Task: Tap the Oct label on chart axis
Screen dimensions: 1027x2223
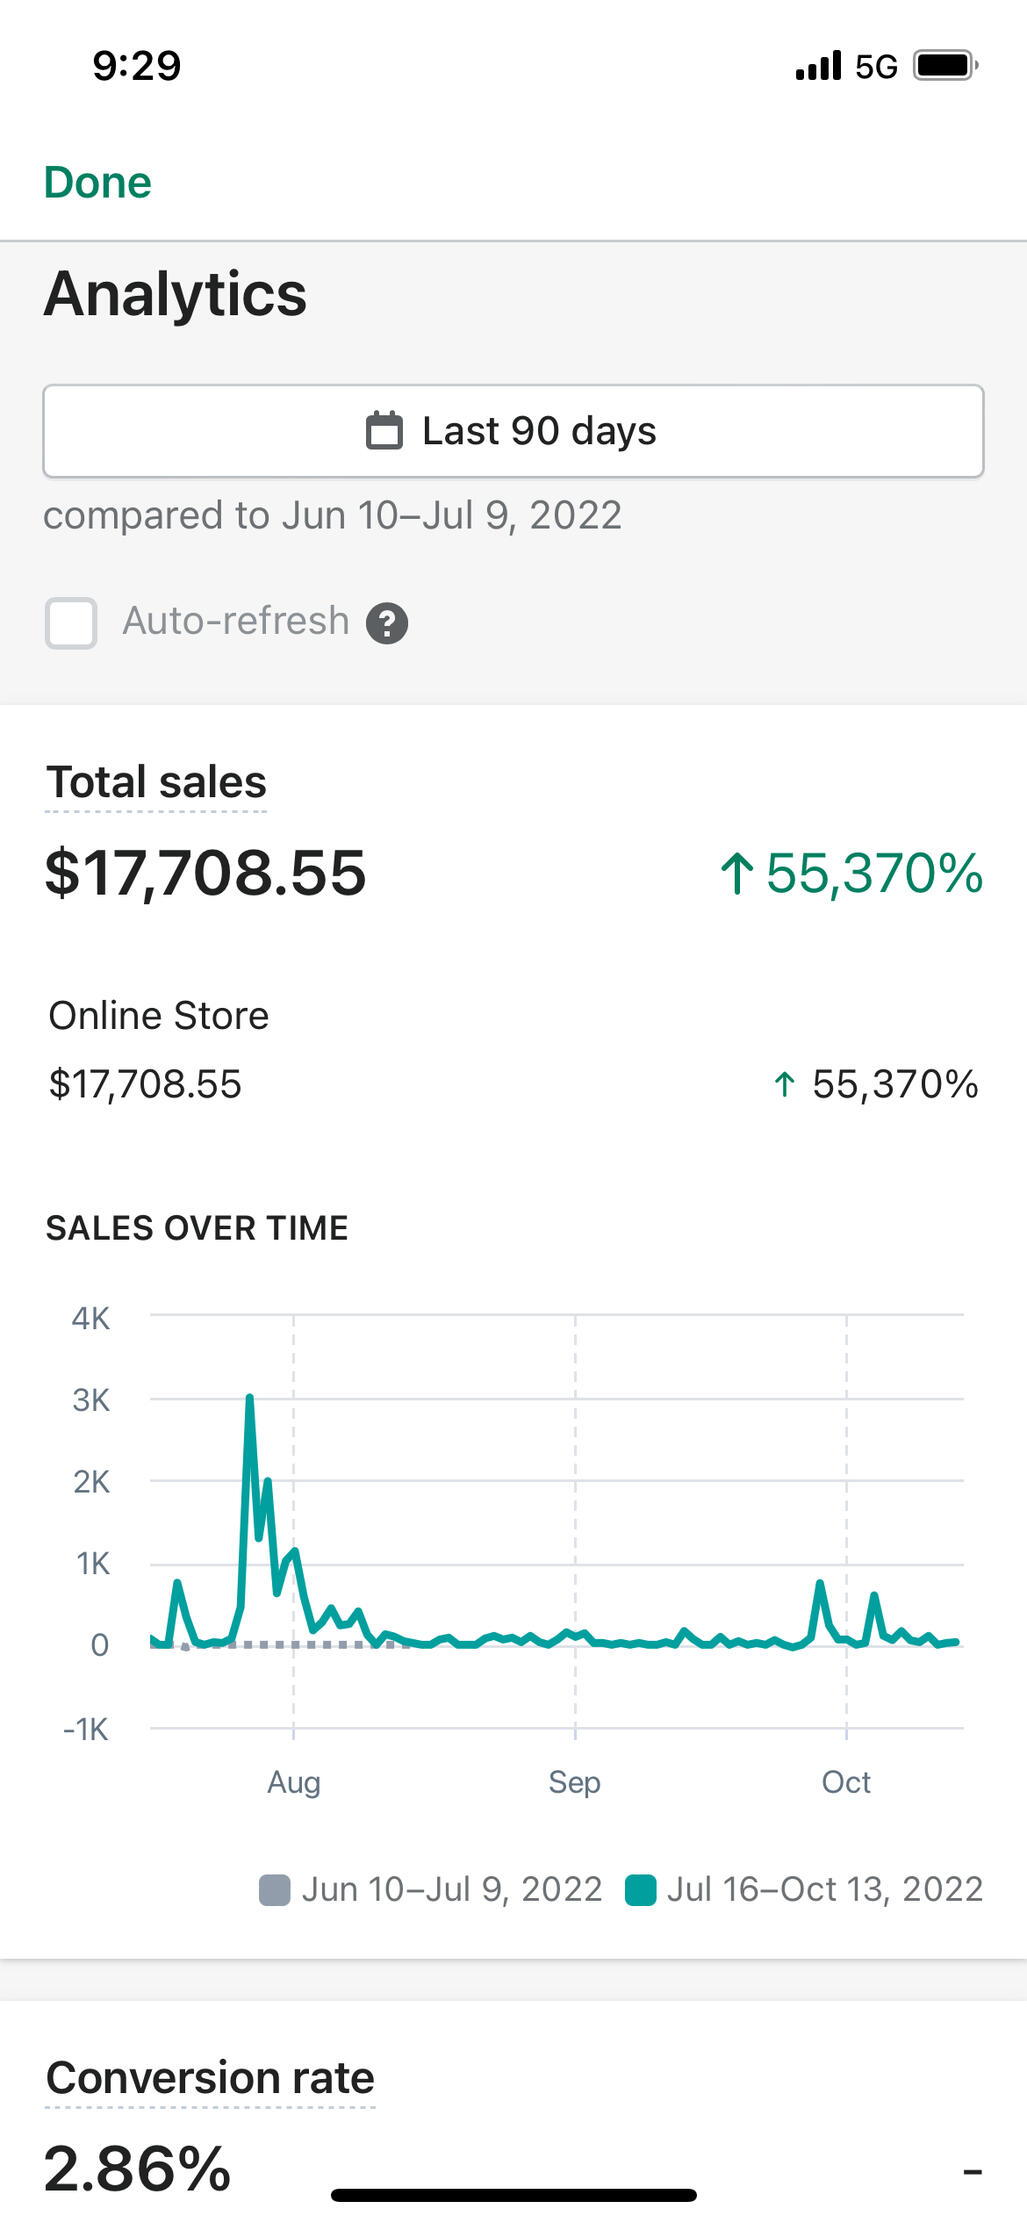Action: click(846, 1782)
